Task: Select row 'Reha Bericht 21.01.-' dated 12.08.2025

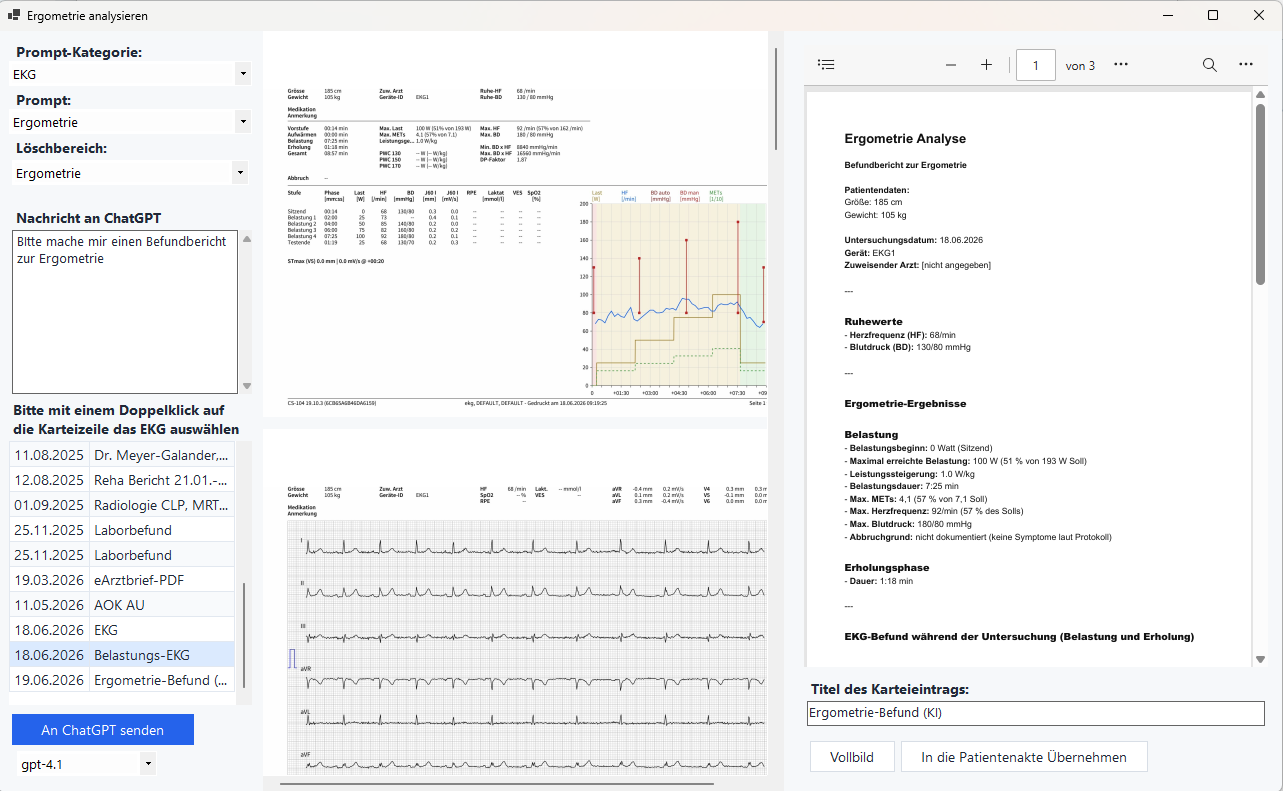Action: coord(122,480)
